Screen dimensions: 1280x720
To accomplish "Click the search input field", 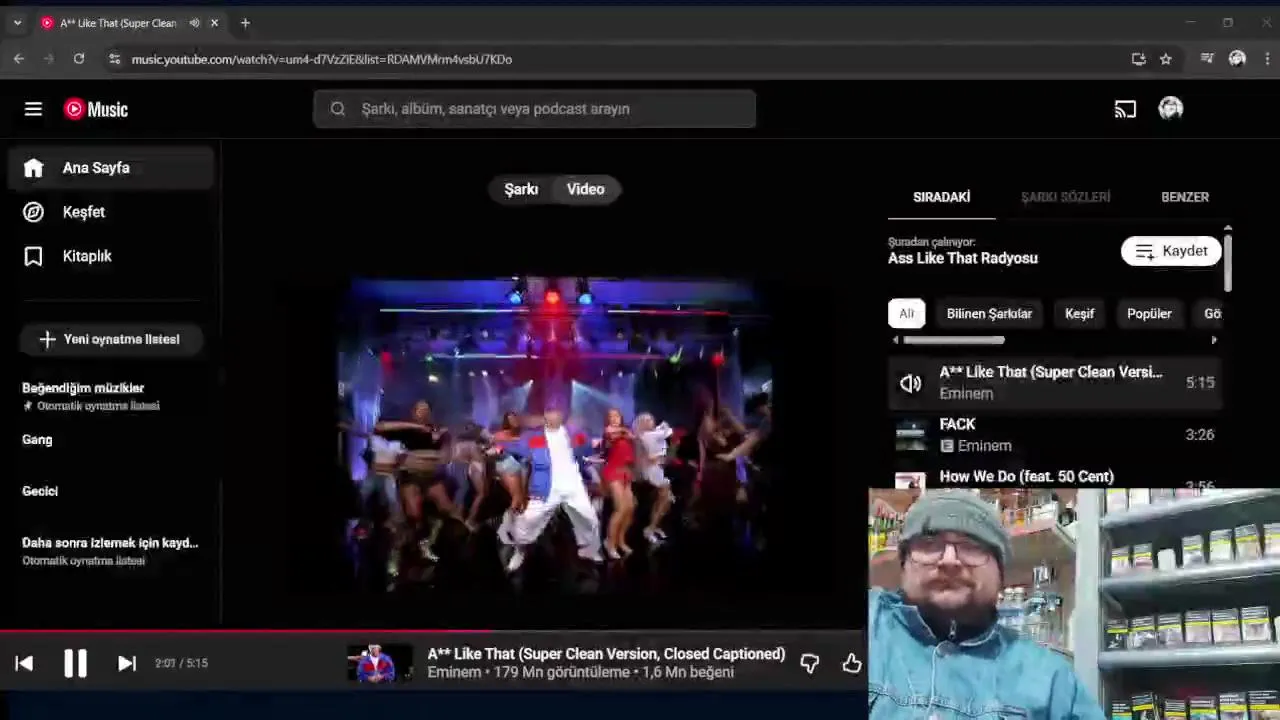I will point(535,109).
